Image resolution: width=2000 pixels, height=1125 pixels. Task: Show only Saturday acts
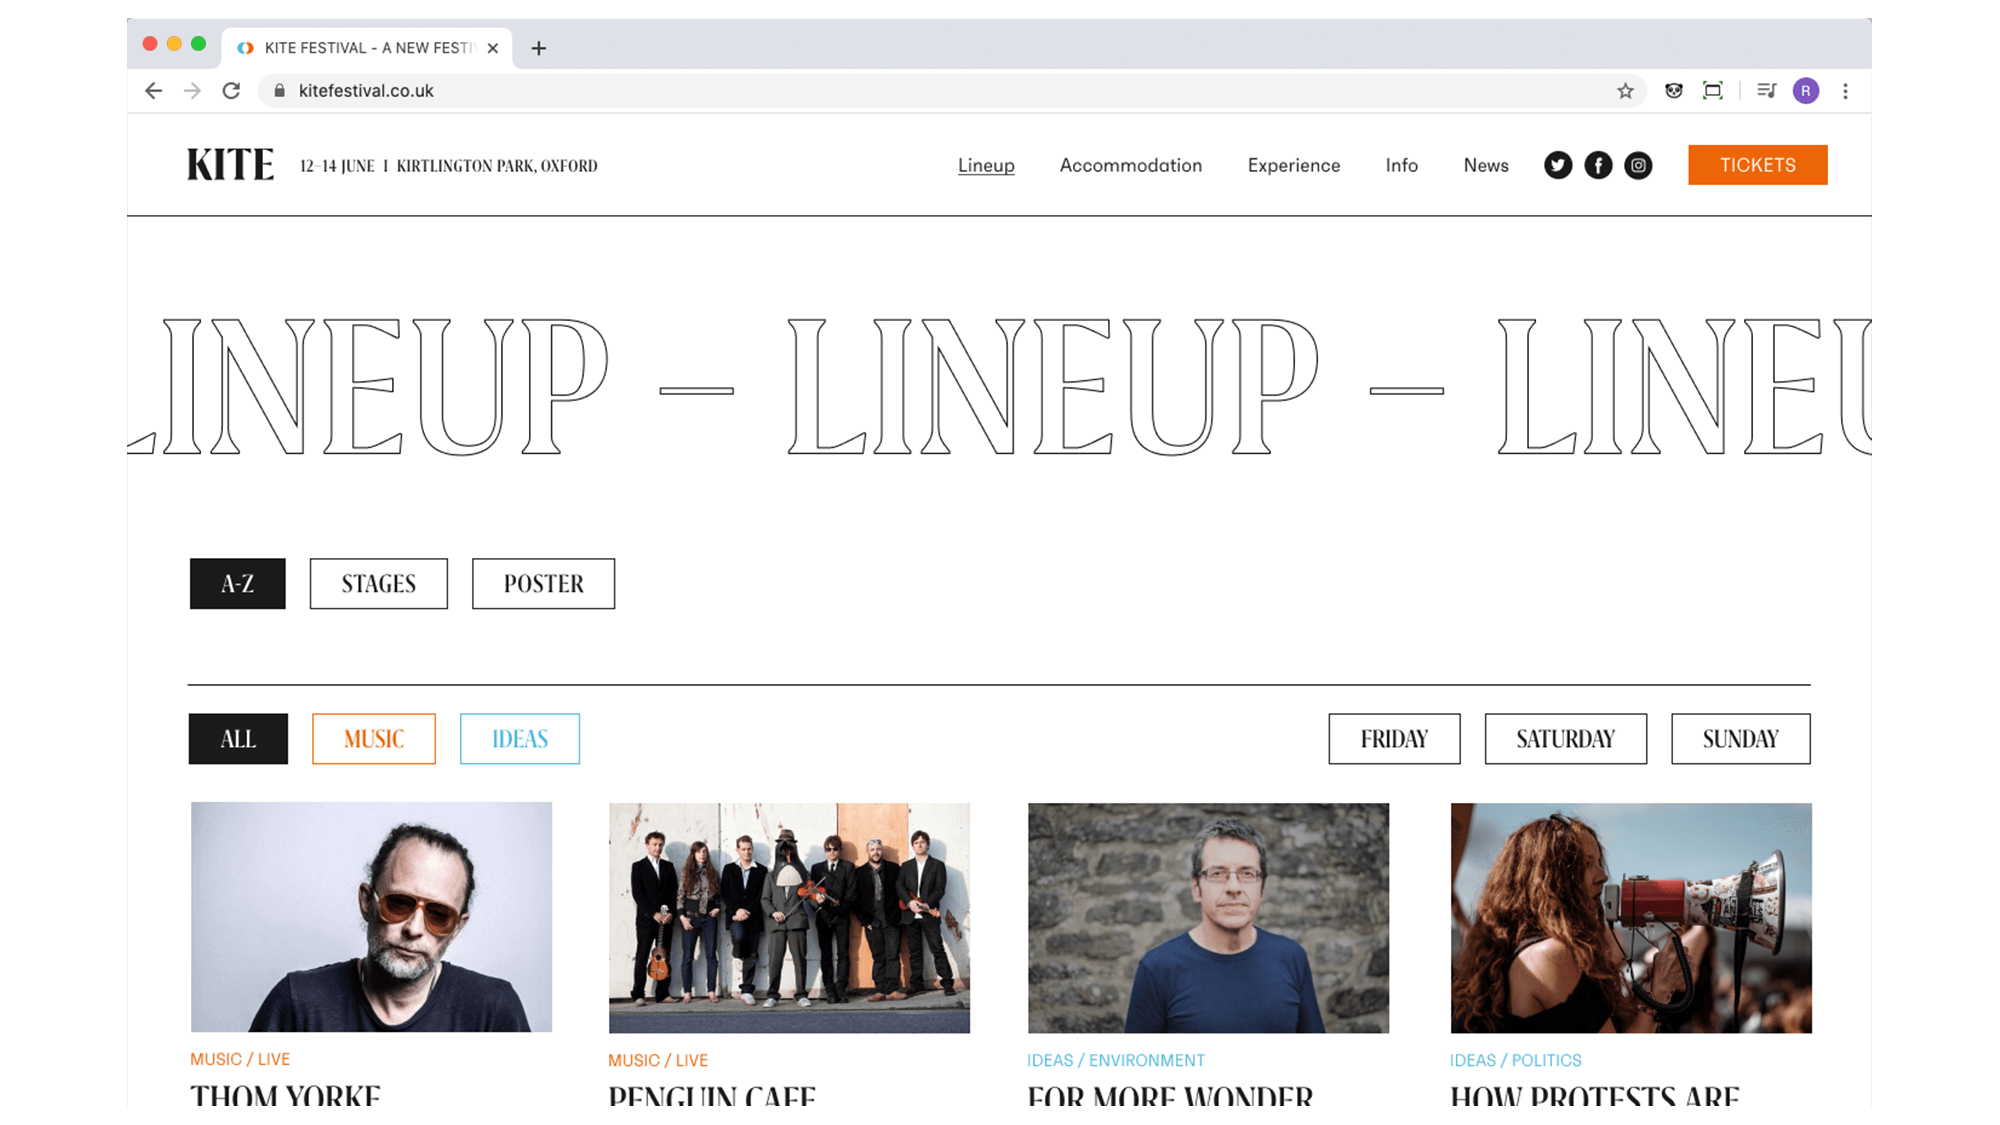[1565, 739]
